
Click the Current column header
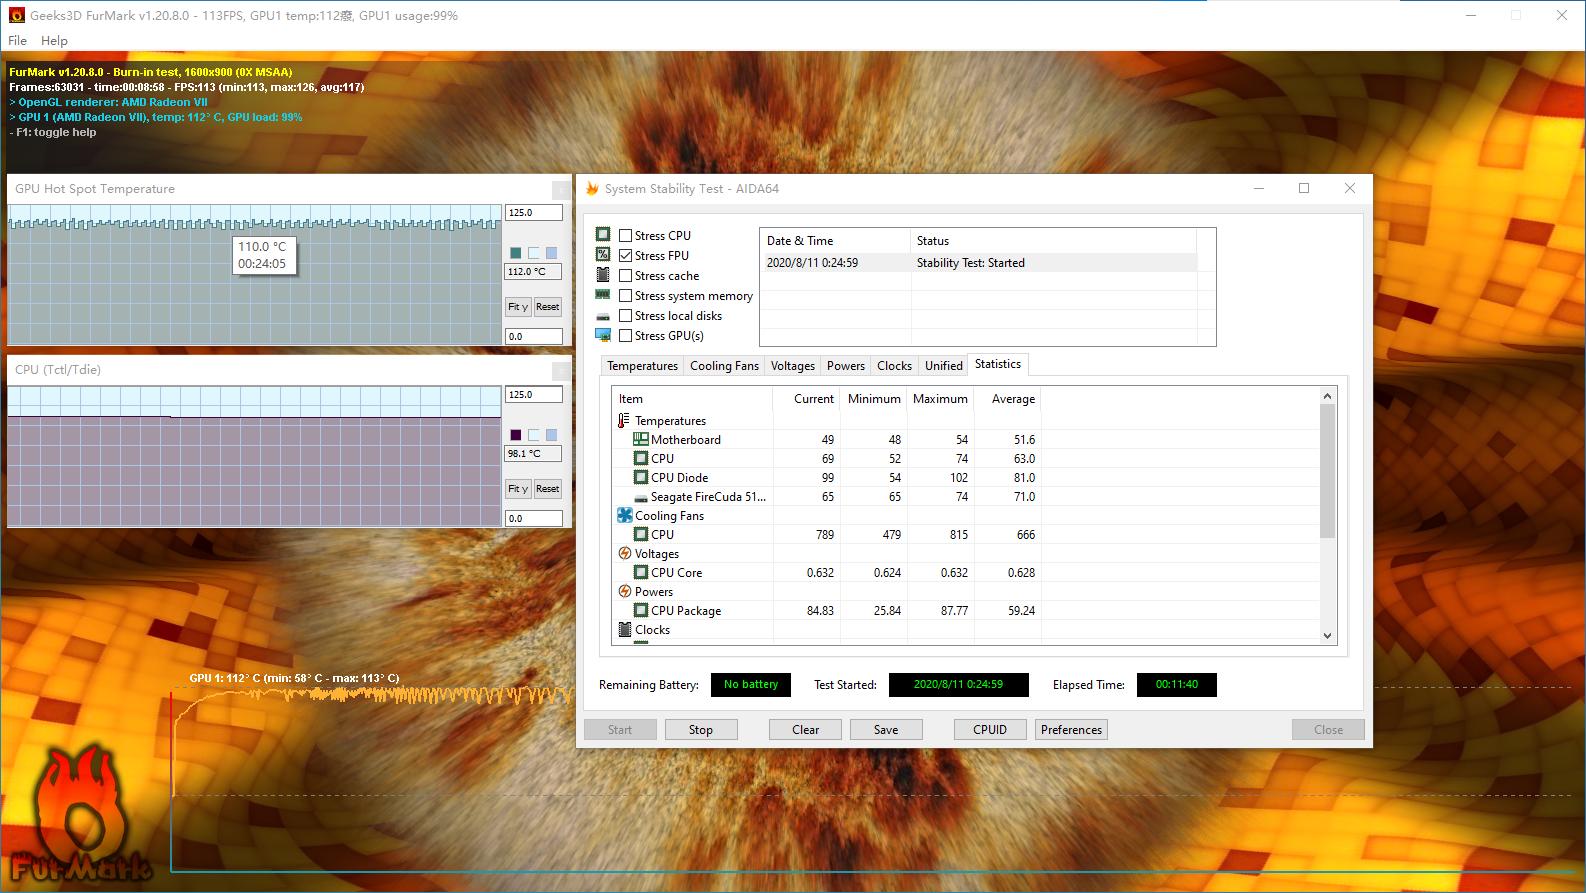pyautogui.click(x=806, y=399)
